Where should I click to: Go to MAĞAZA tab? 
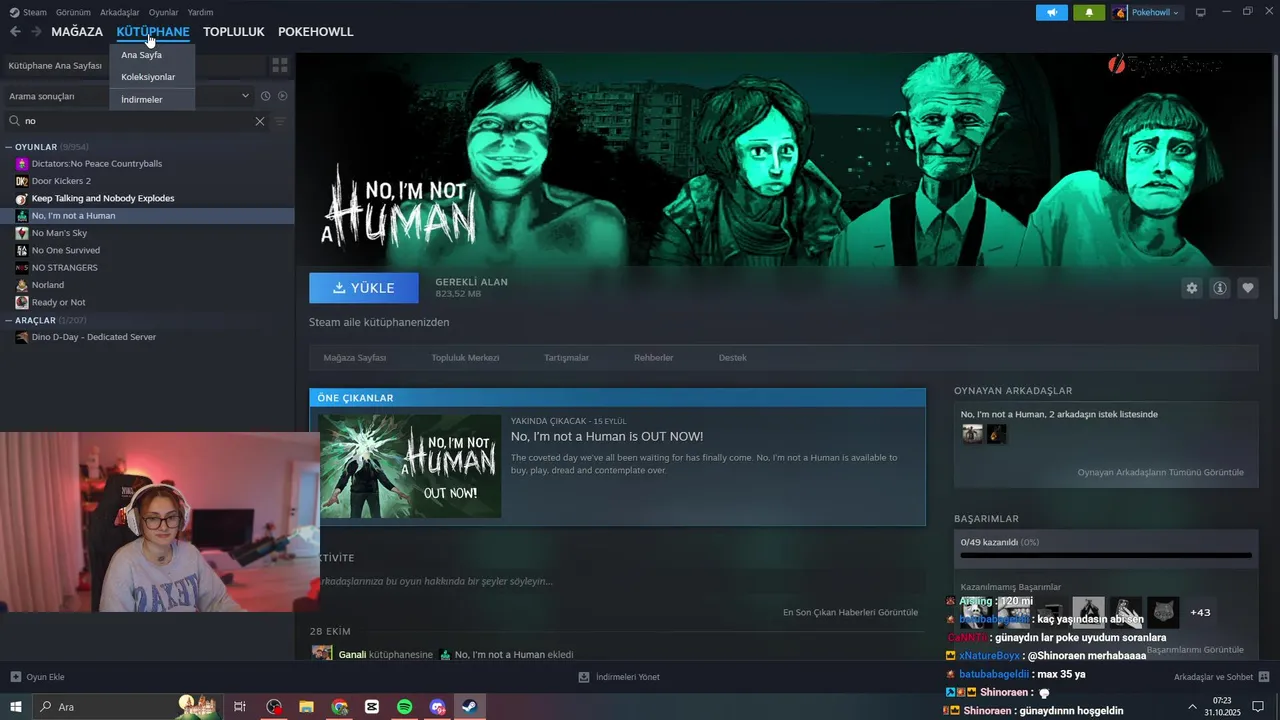77,32
